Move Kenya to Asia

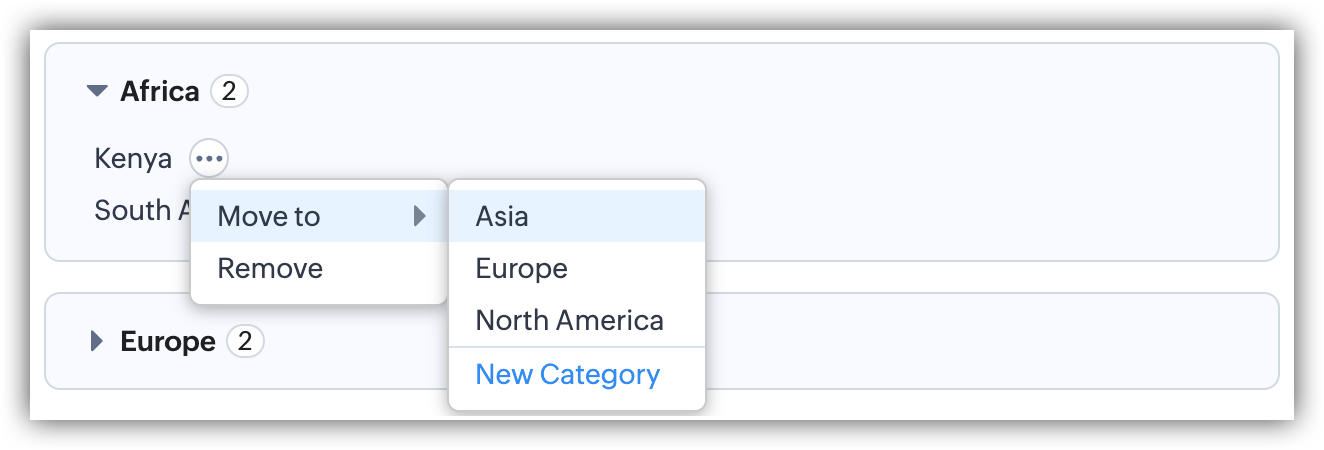coord(502,216)
